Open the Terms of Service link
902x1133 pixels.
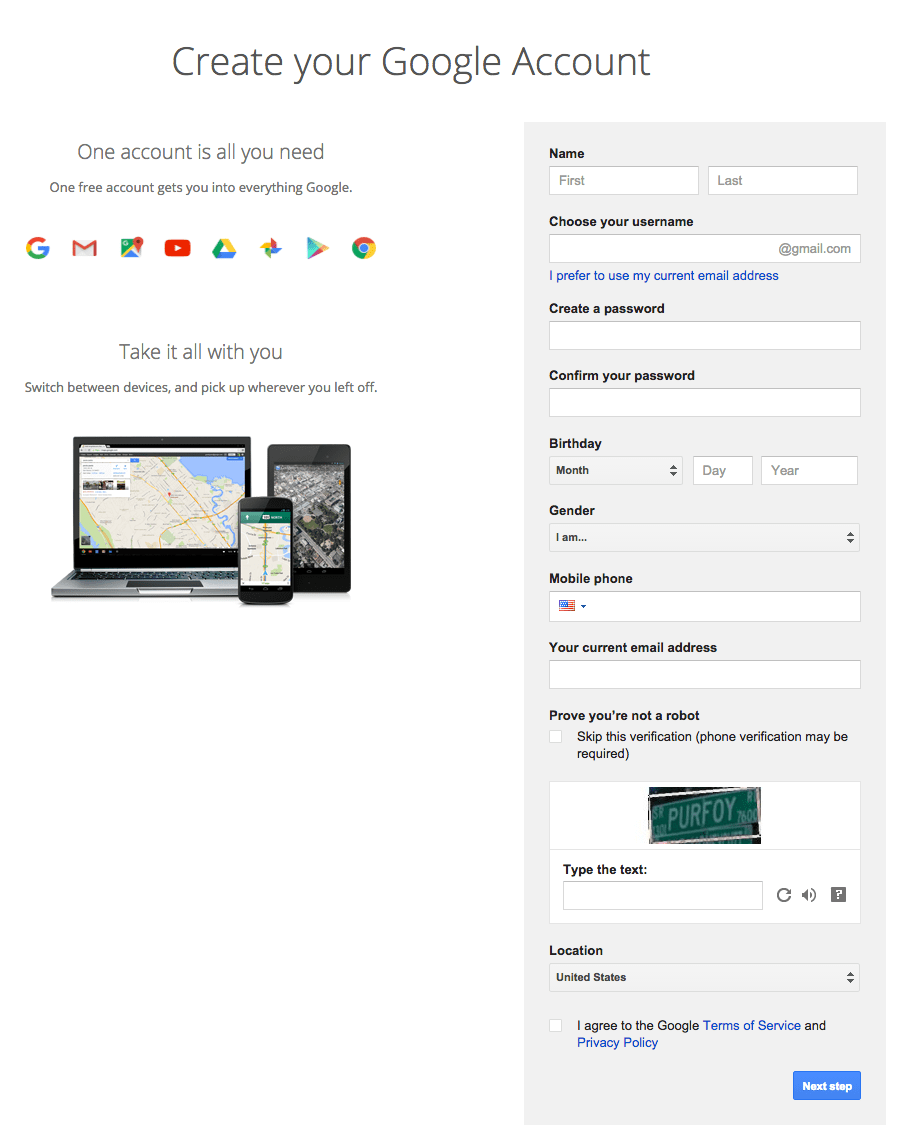(x=752, y=1025)
